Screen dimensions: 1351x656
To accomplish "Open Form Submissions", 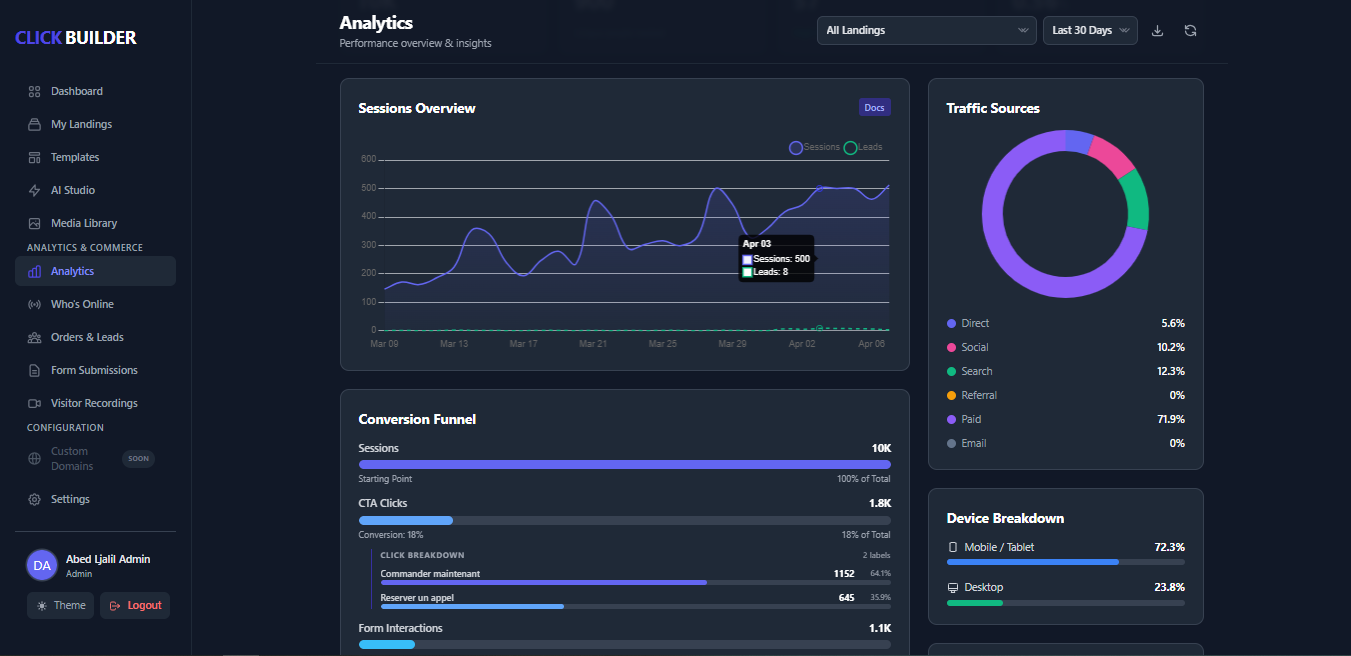I will [x=94, y=369].
